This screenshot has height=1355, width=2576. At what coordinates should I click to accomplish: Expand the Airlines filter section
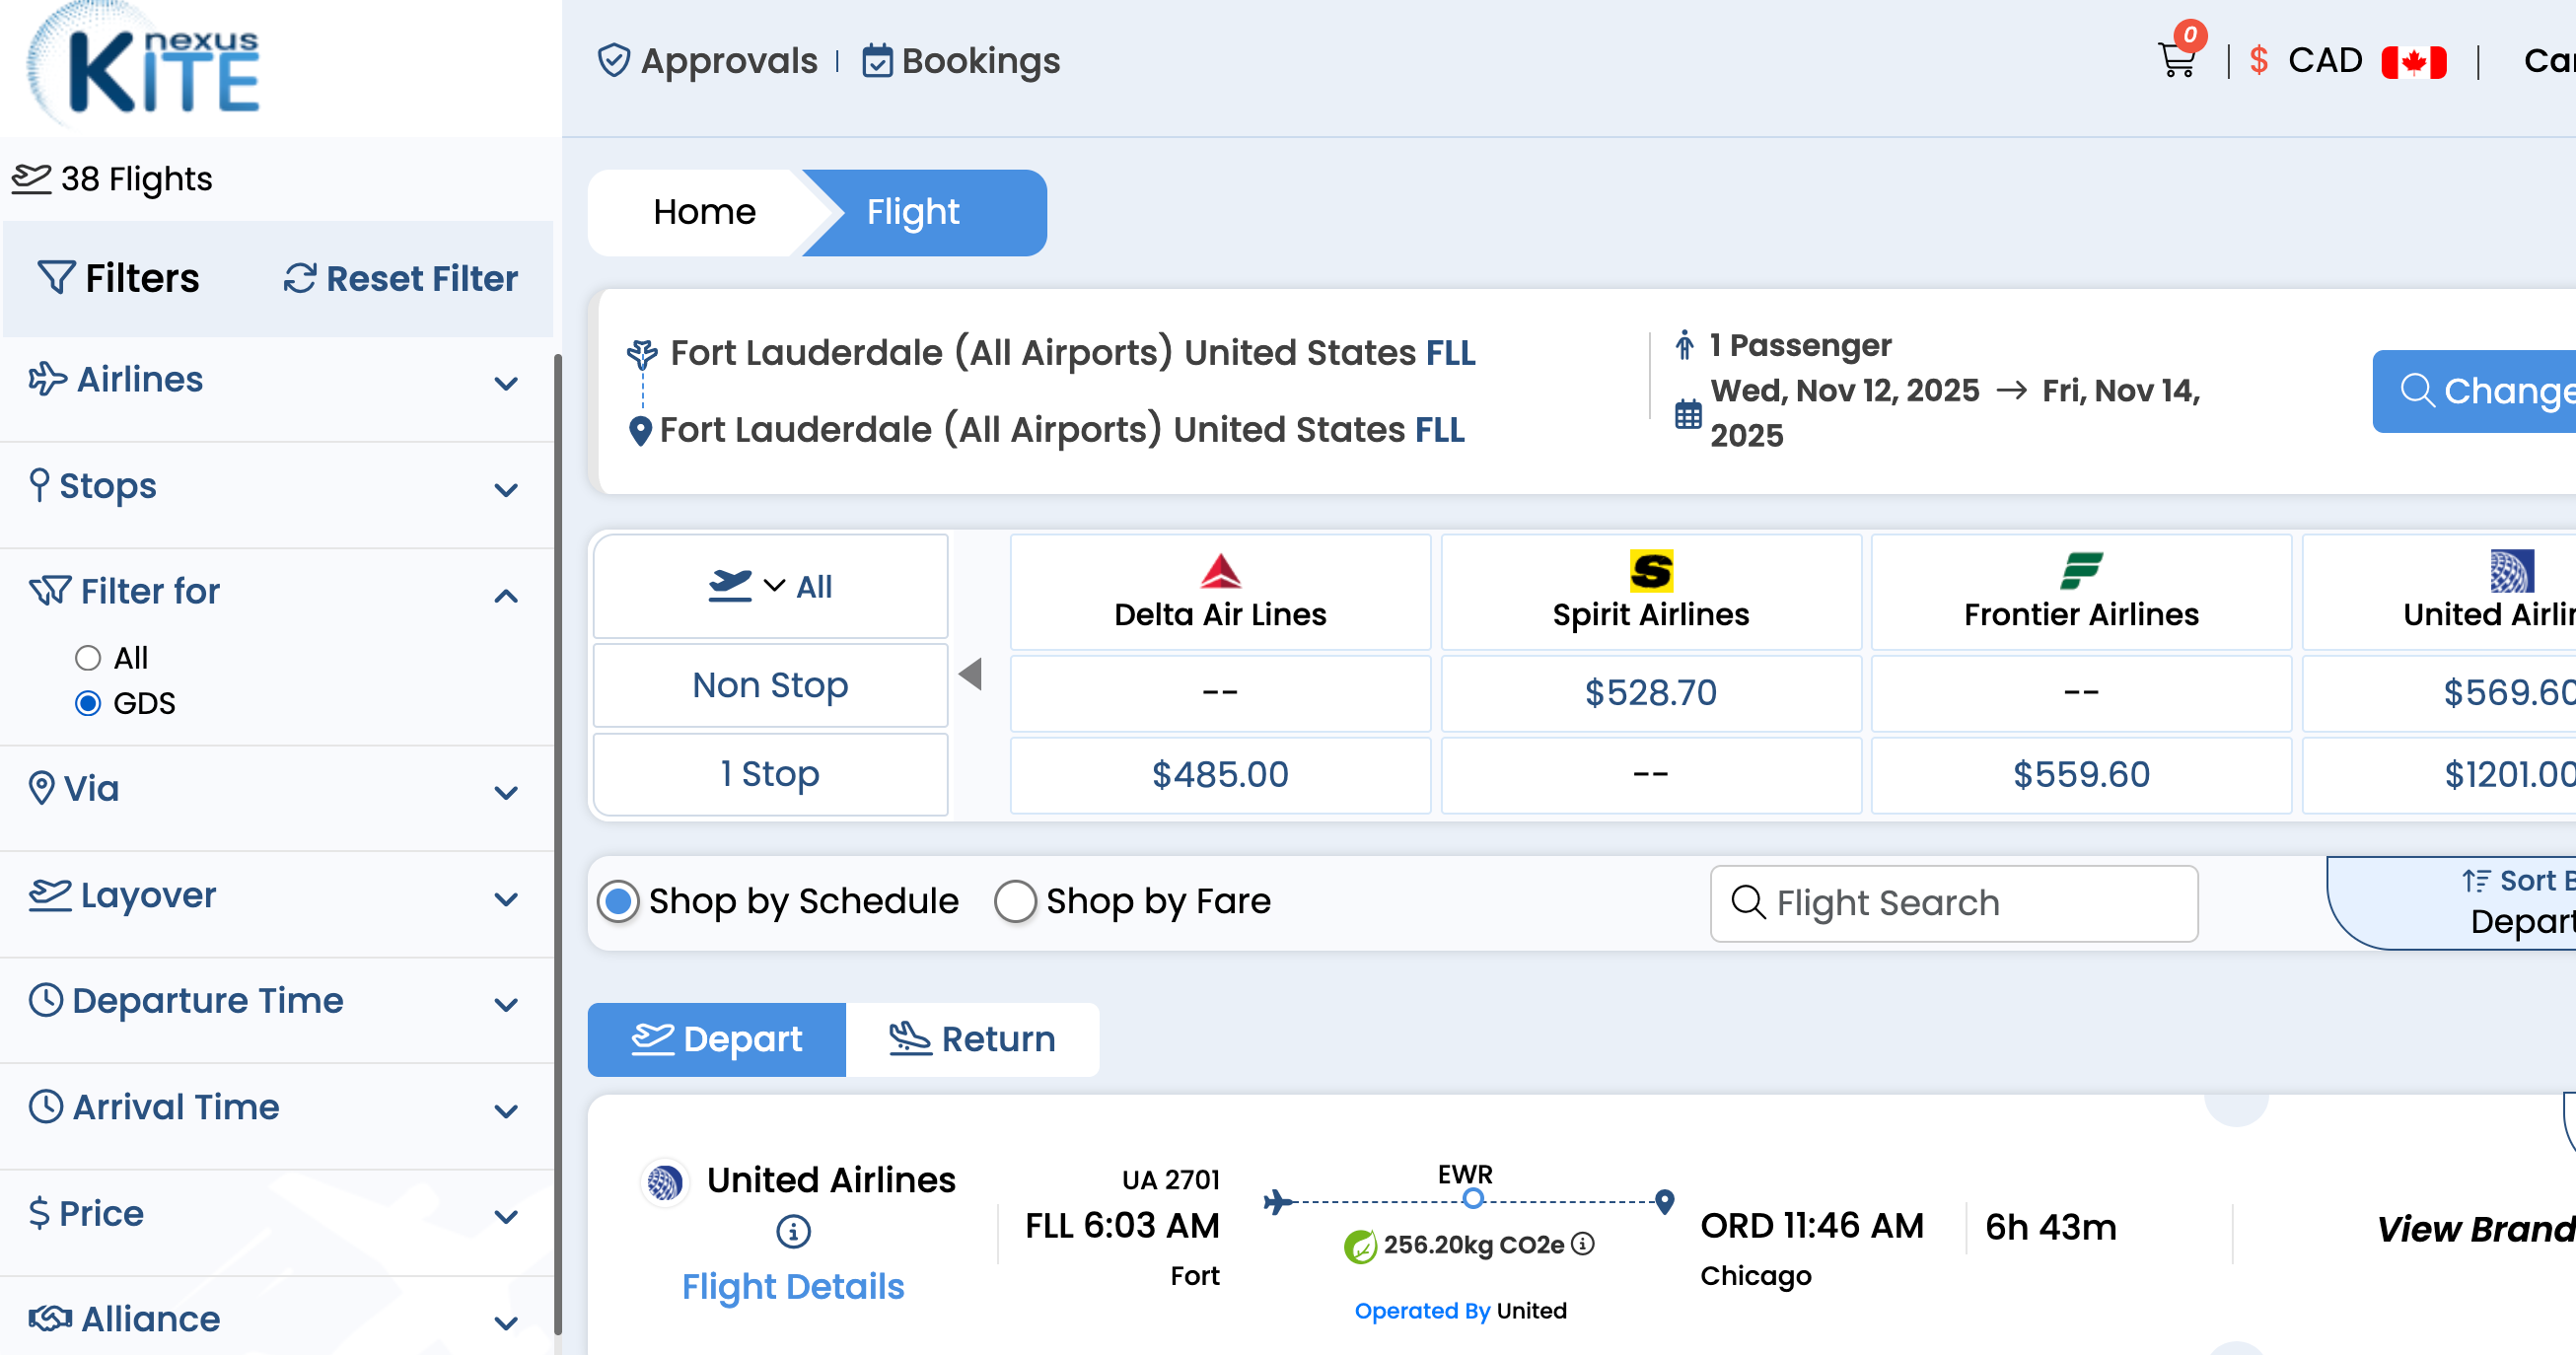506,383
